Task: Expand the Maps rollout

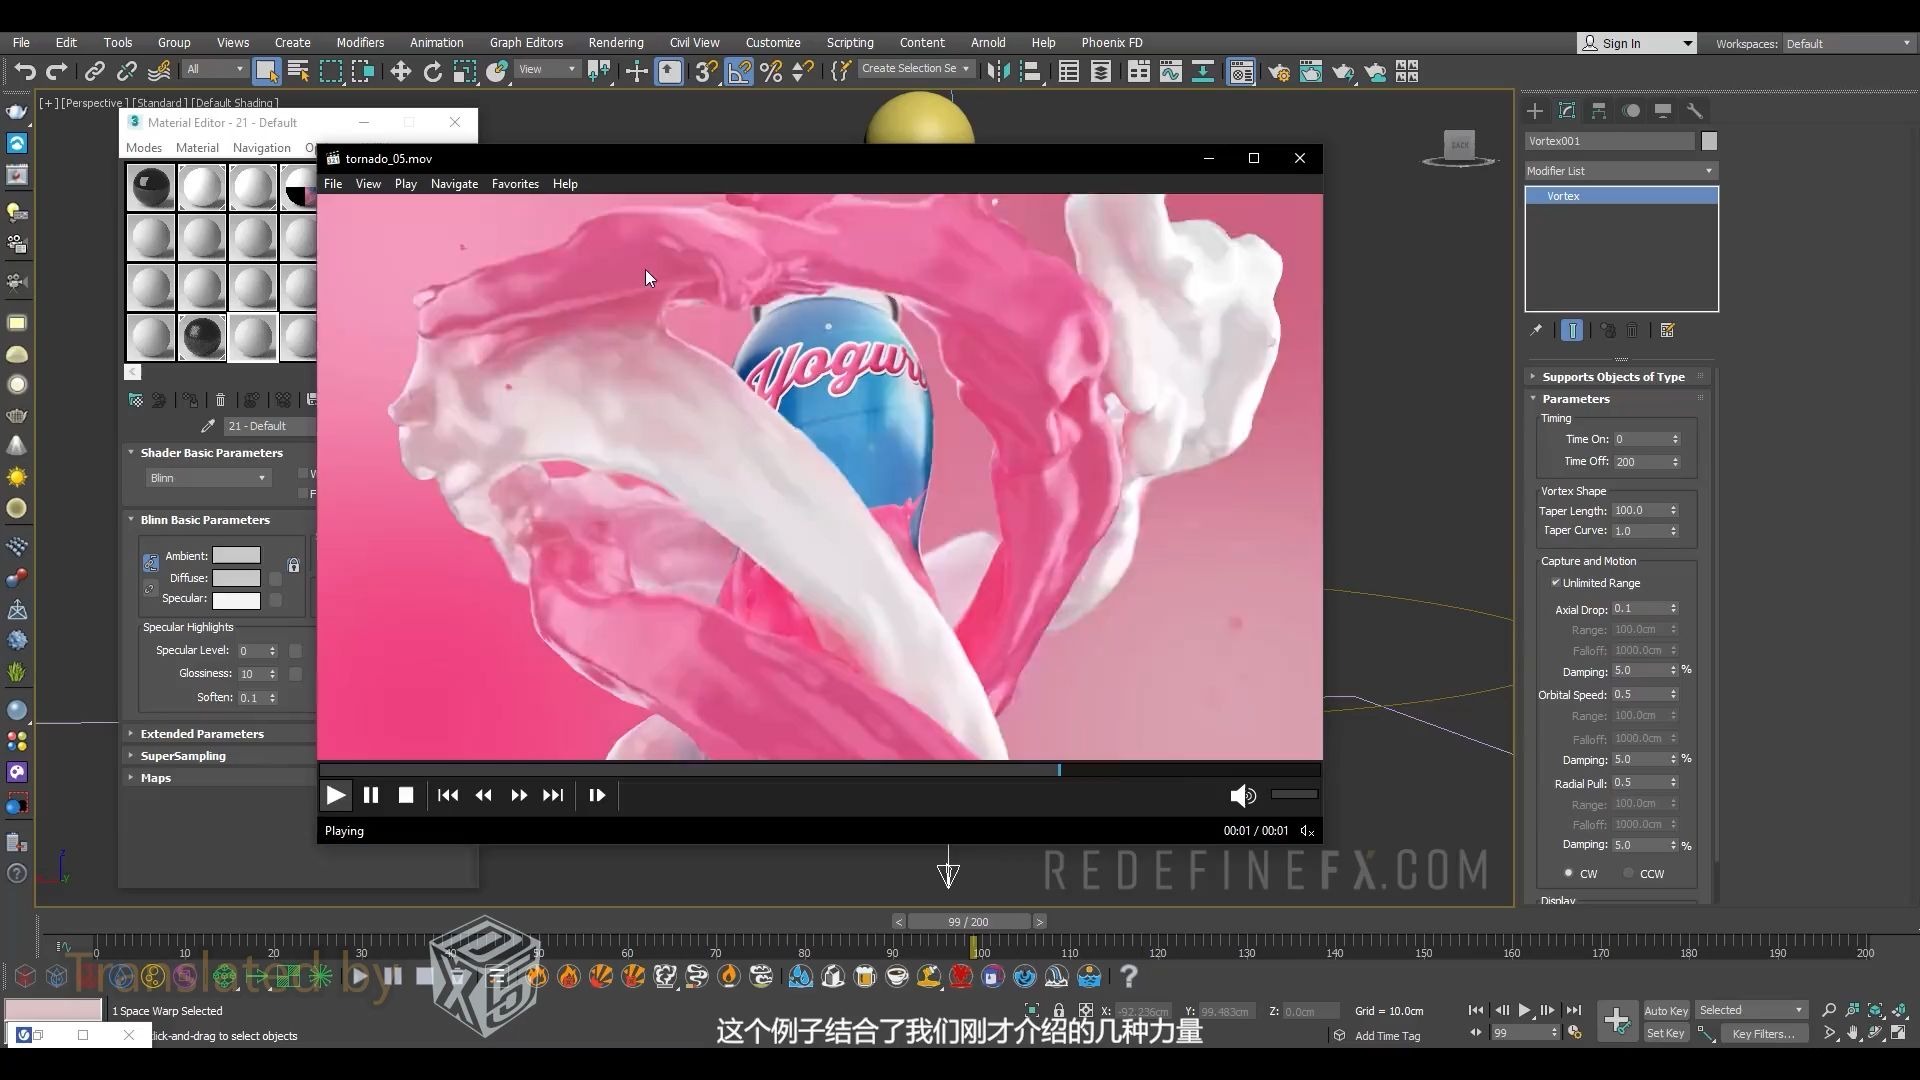Action: pyautogui.click(x=156, y=778)
